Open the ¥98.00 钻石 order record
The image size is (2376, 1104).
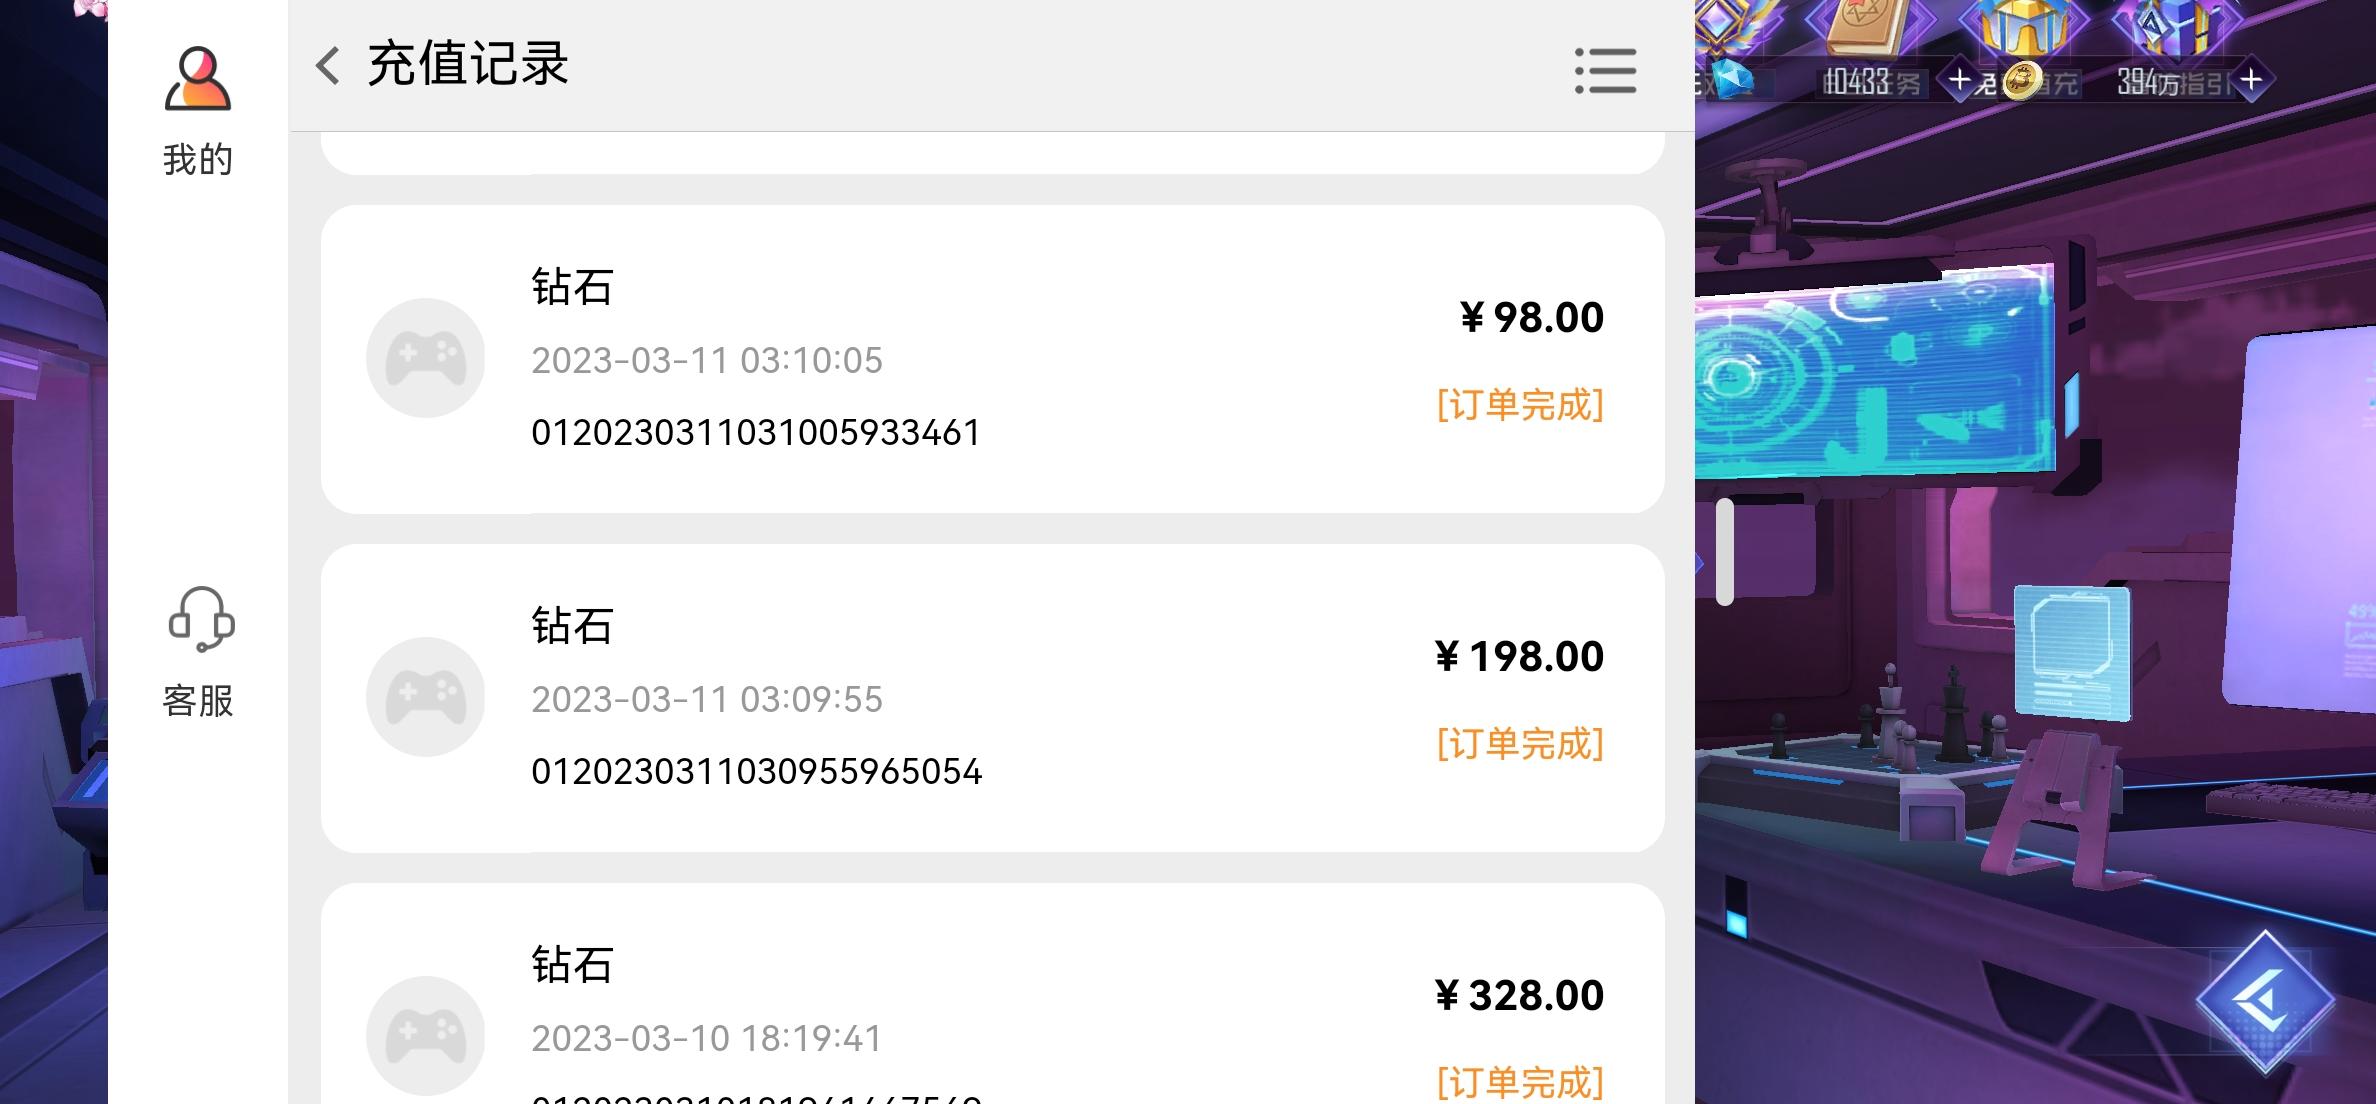point(992,359)
